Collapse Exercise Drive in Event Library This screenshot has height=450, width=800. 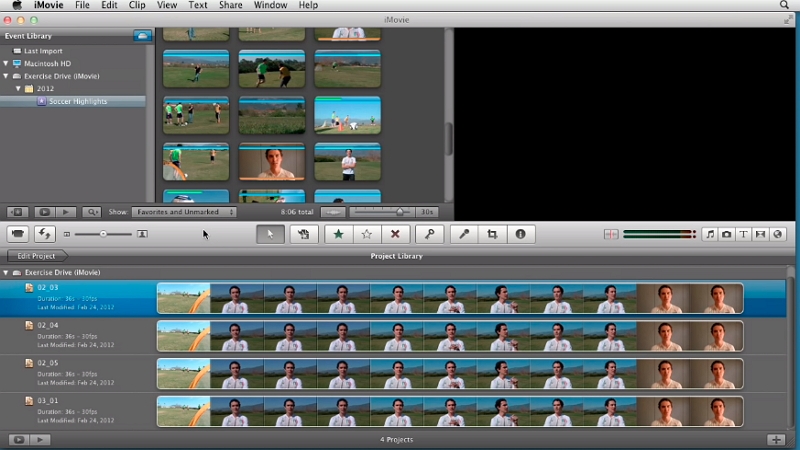6,76
